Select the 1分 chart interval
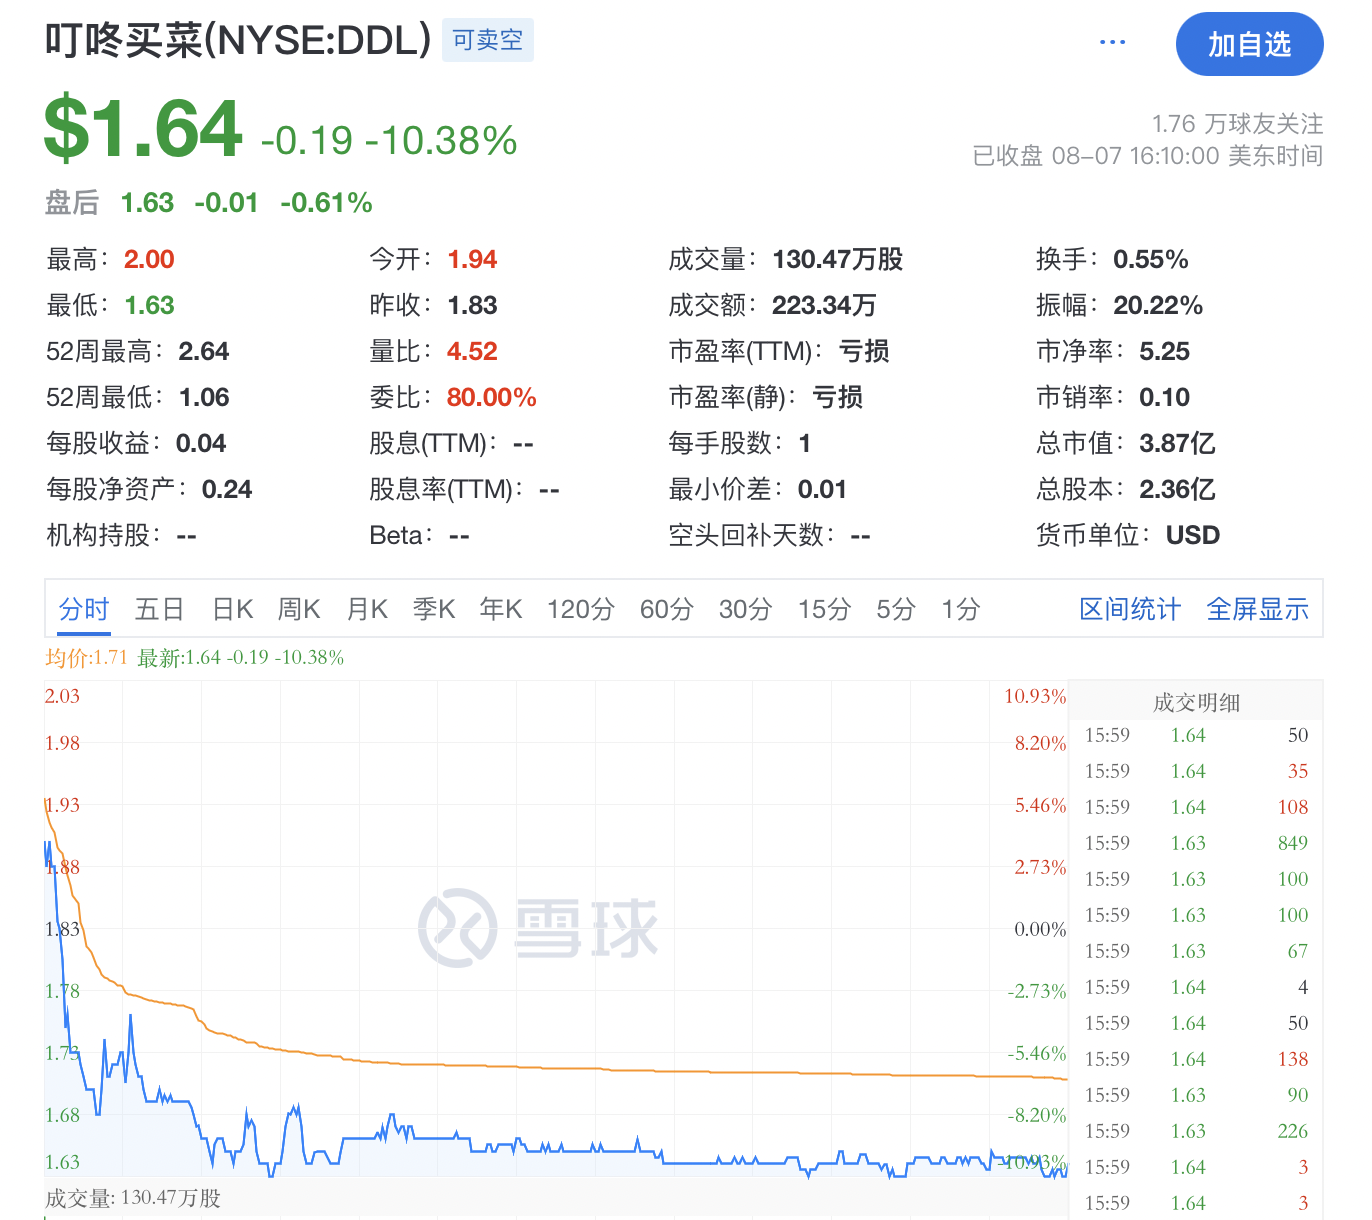1372x1220 pixels. [x=961, y=609]
